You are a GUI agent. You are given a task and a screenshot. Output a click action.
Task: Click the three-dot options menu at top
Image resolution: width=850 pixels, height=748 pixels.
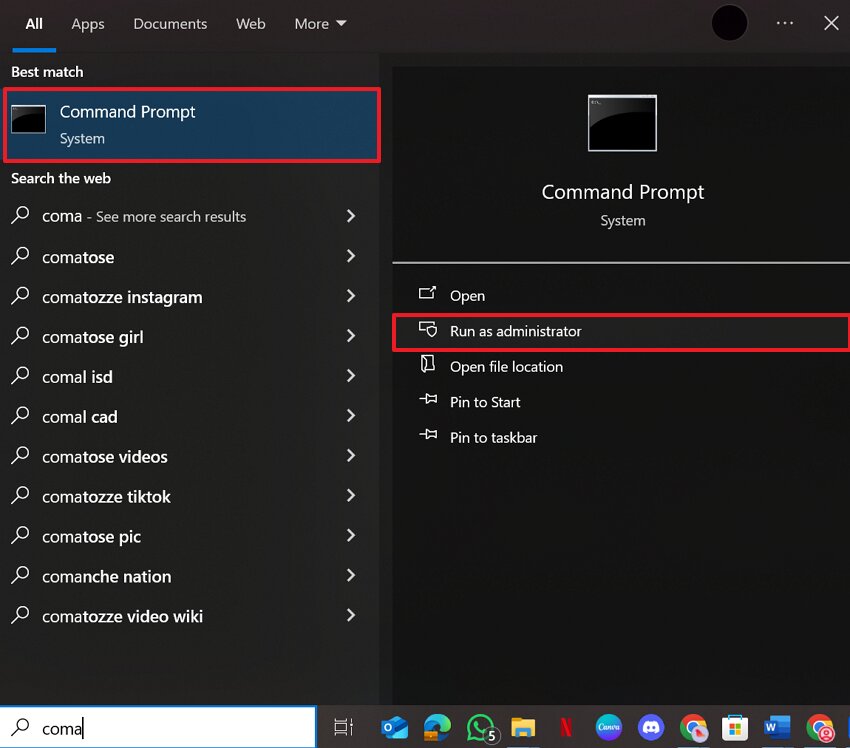[x=785, y=23]
